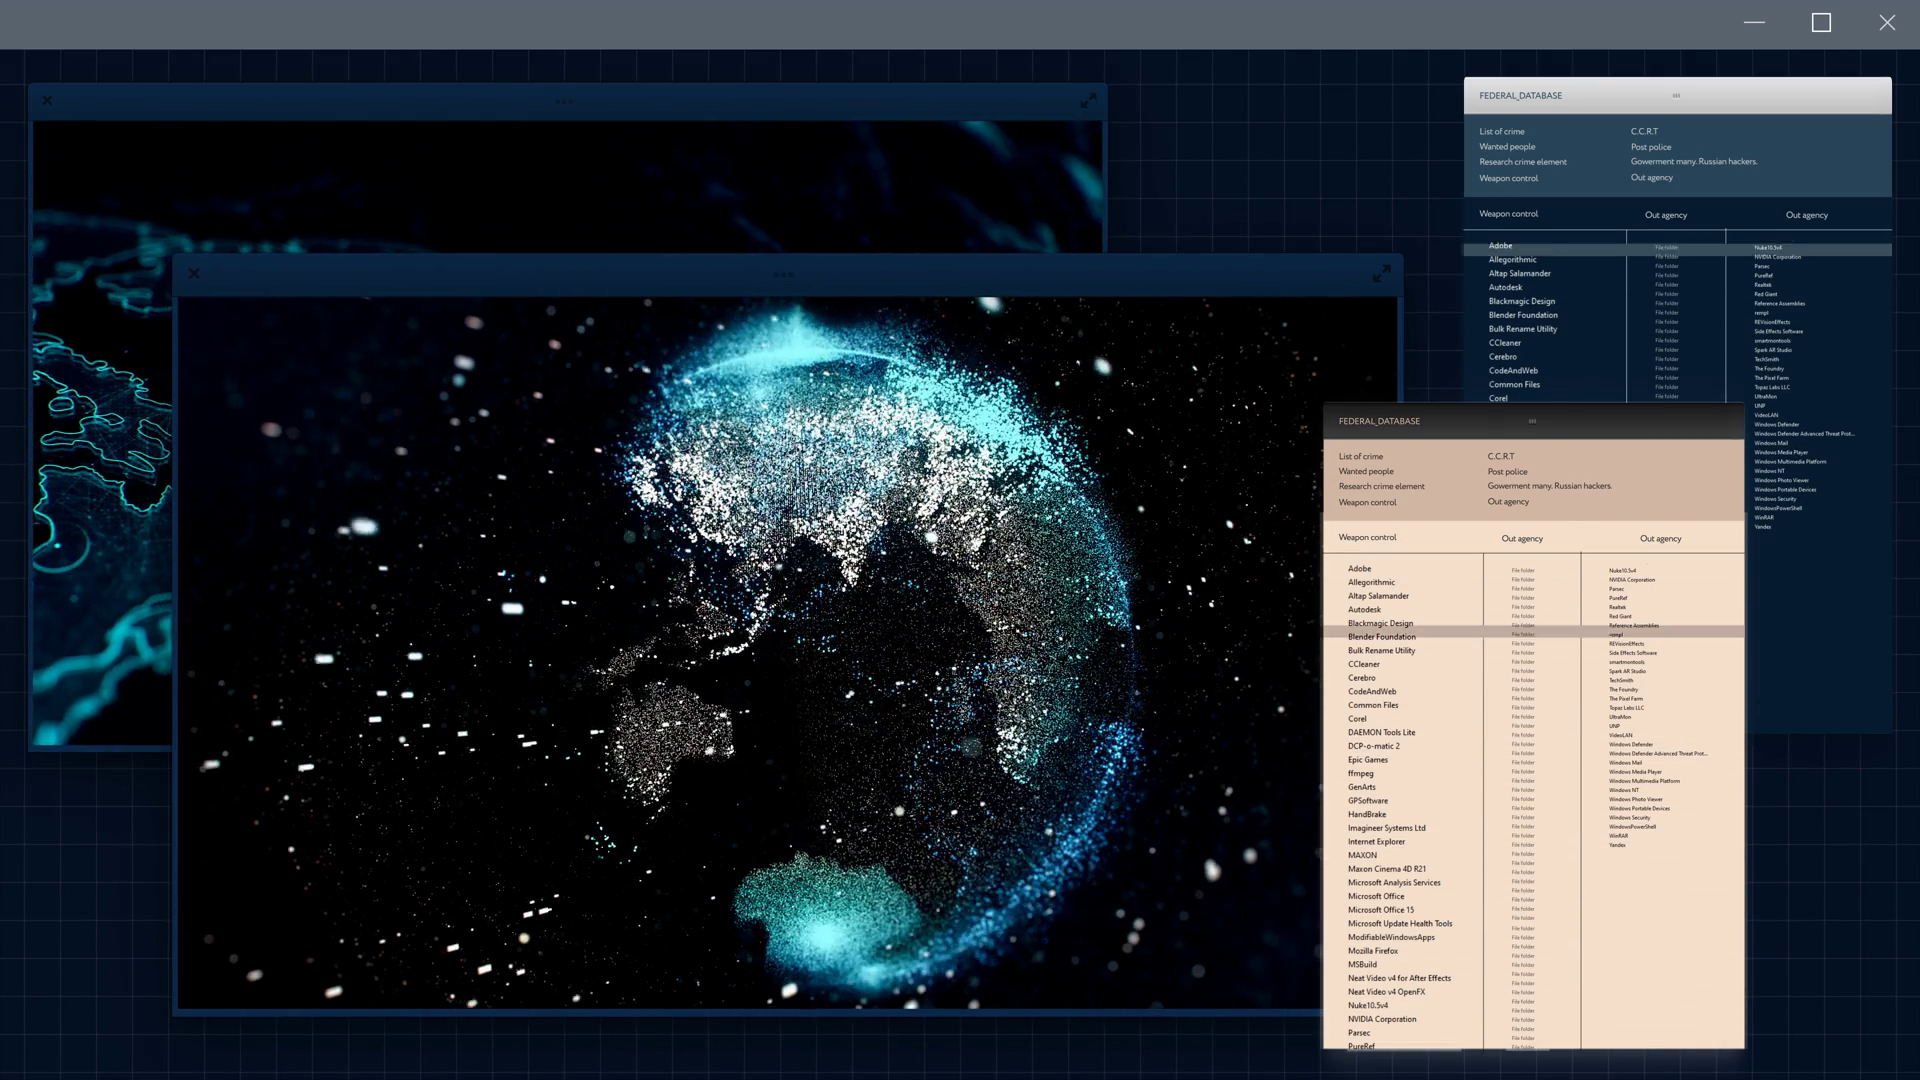Screen dimensions: 1920x1080
Task: Select Mozilla Firefox in beige panel list
Action: (x=1372, y=951)
